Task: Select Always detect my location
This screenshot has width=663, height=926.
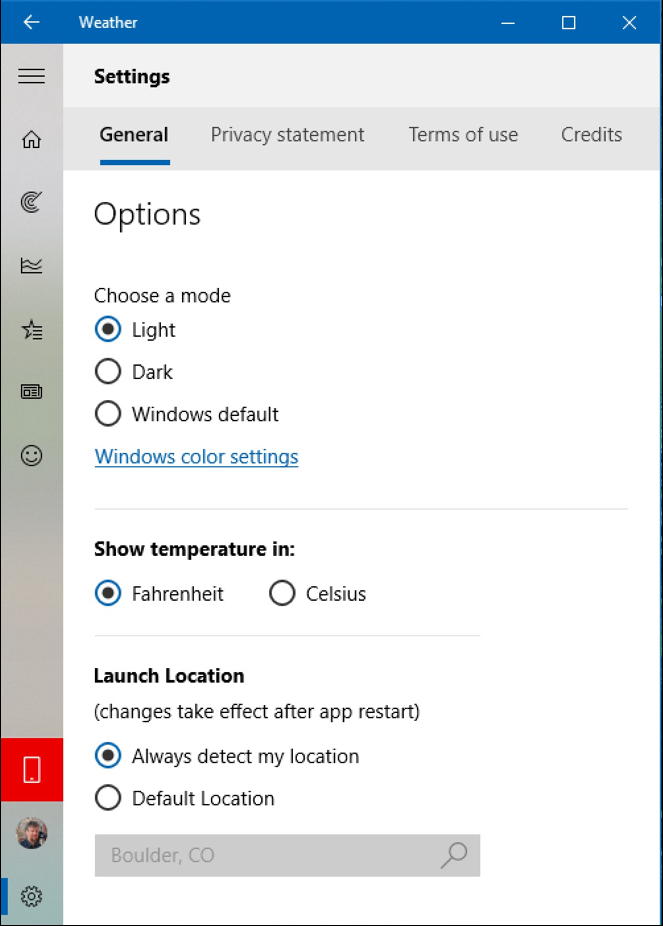Action: 107,756
